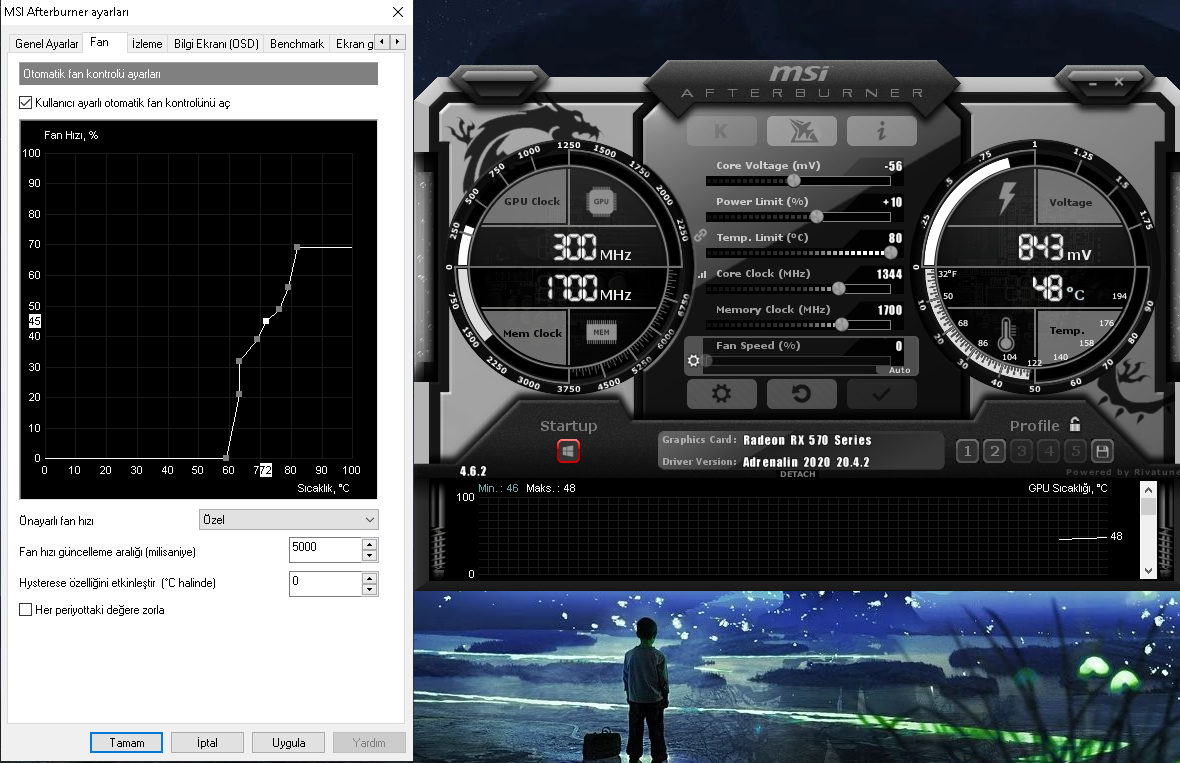Click the OC Scanner icon button
This screenshot has height=763, width=1180.
point(801,131)
